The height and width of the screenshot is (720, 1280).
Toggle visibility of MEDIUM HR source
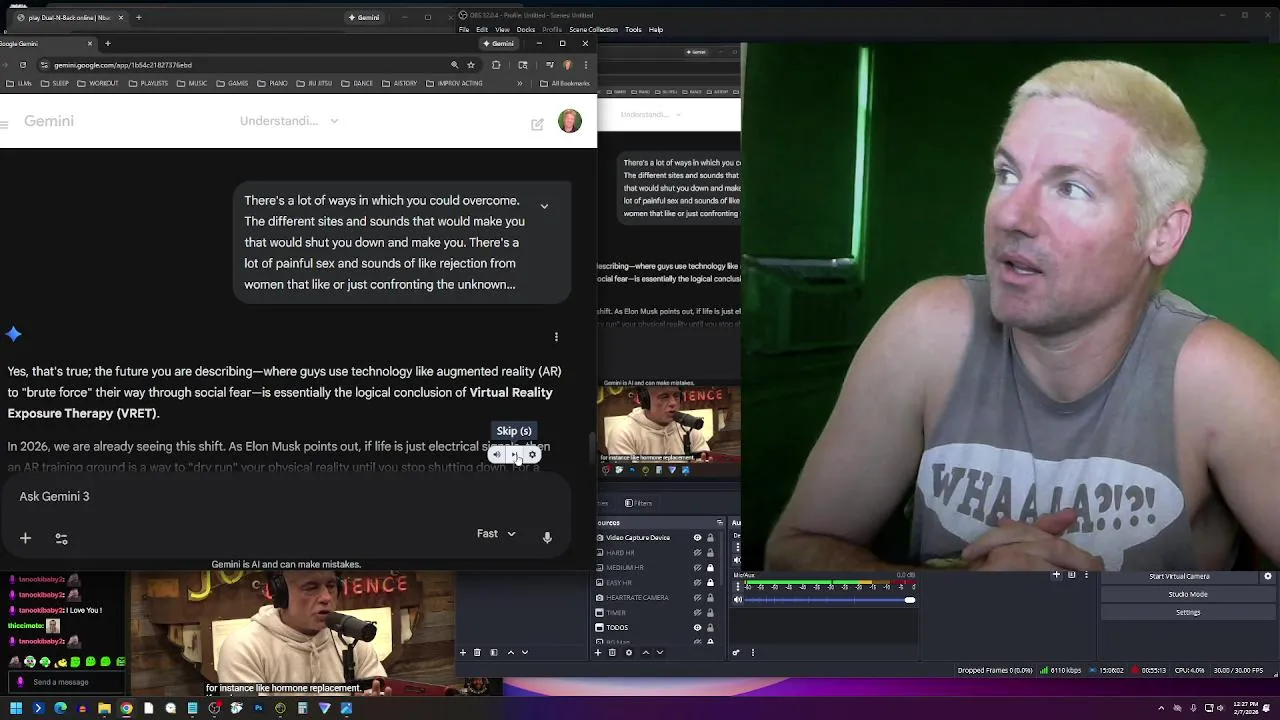pos(697,568)
